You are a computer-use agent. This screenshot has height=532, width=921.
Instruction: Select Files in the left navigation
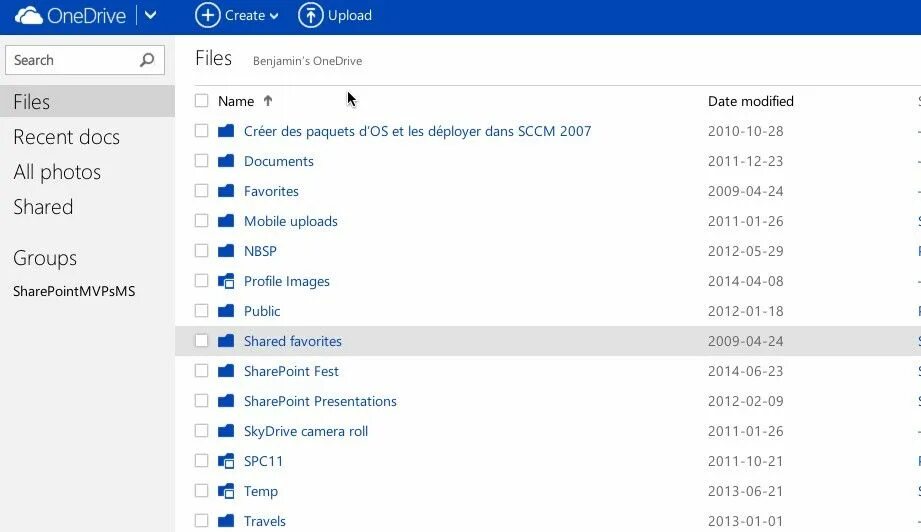[88, 101]
